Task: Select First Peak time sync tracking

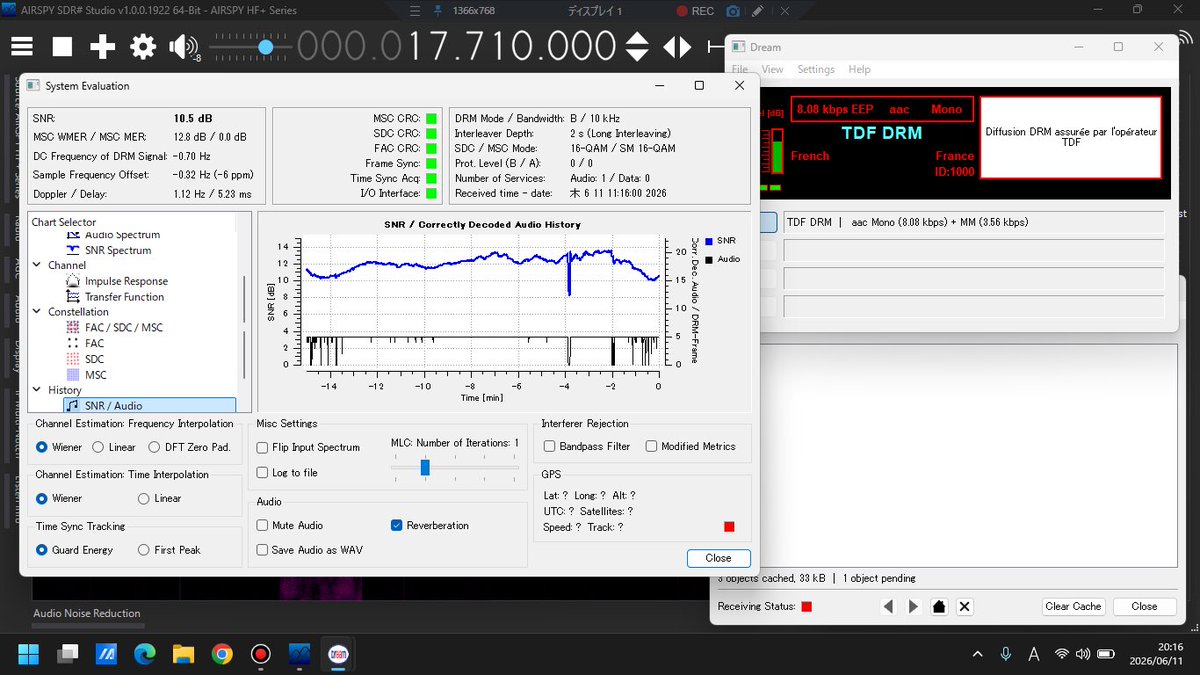Action: coord(169,550)
